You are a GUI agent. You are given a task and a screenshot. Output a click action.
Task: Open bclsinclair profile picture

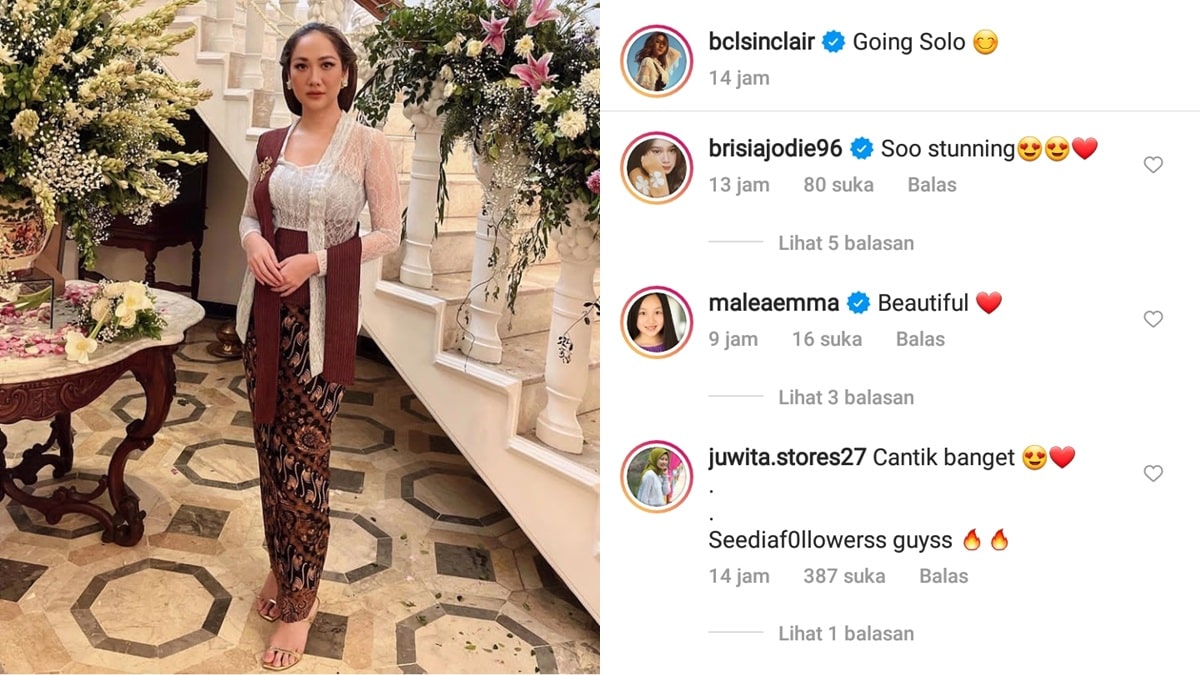[657, 60]
